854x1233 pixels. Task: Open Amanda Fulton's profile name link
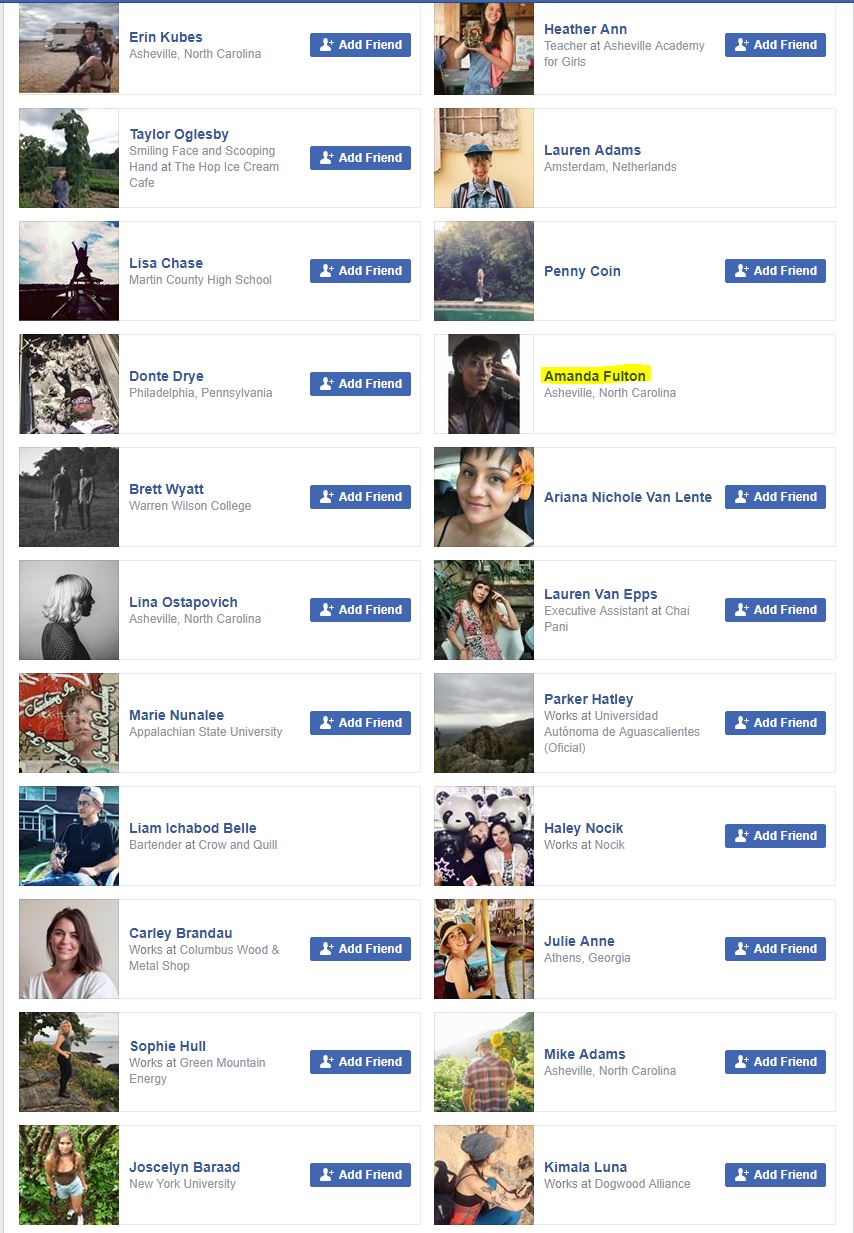[x=595, y=376]
